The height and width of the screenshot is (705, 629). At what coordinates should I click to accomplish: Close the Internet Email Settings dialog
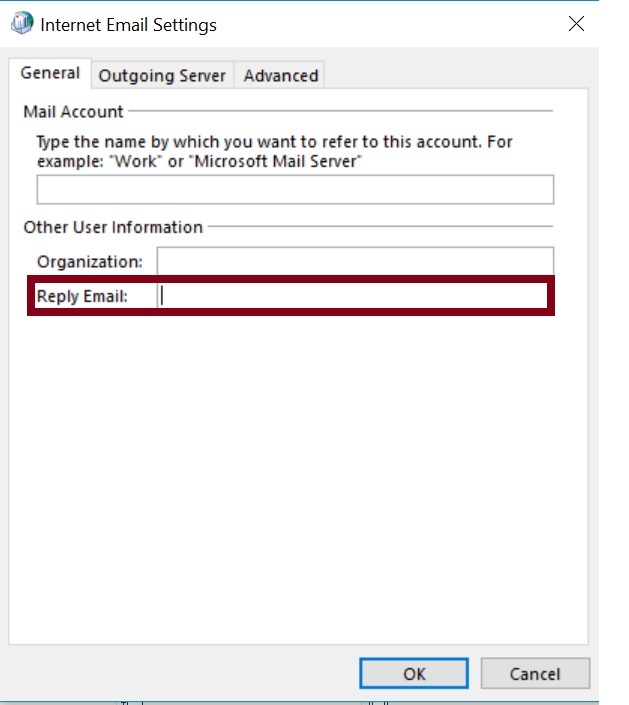576,24
